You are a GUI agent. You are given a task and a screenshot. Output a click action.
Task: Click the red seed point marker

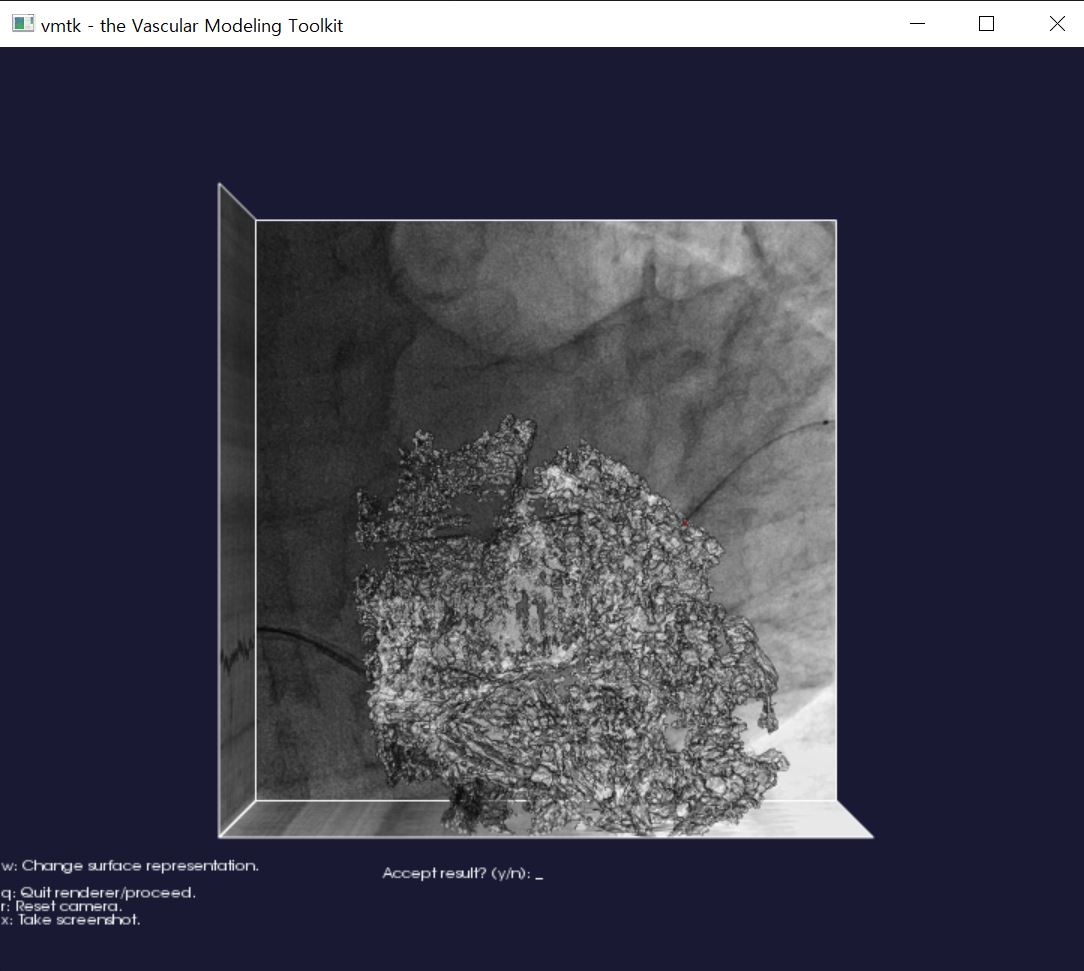685,522
